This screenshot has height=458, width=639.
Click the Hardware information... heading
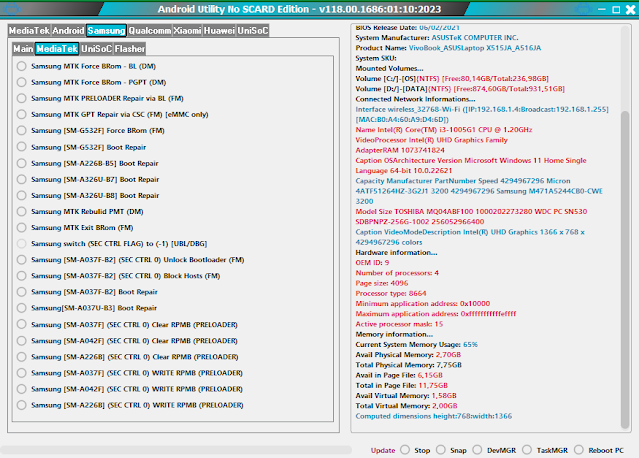coord(397,253)
